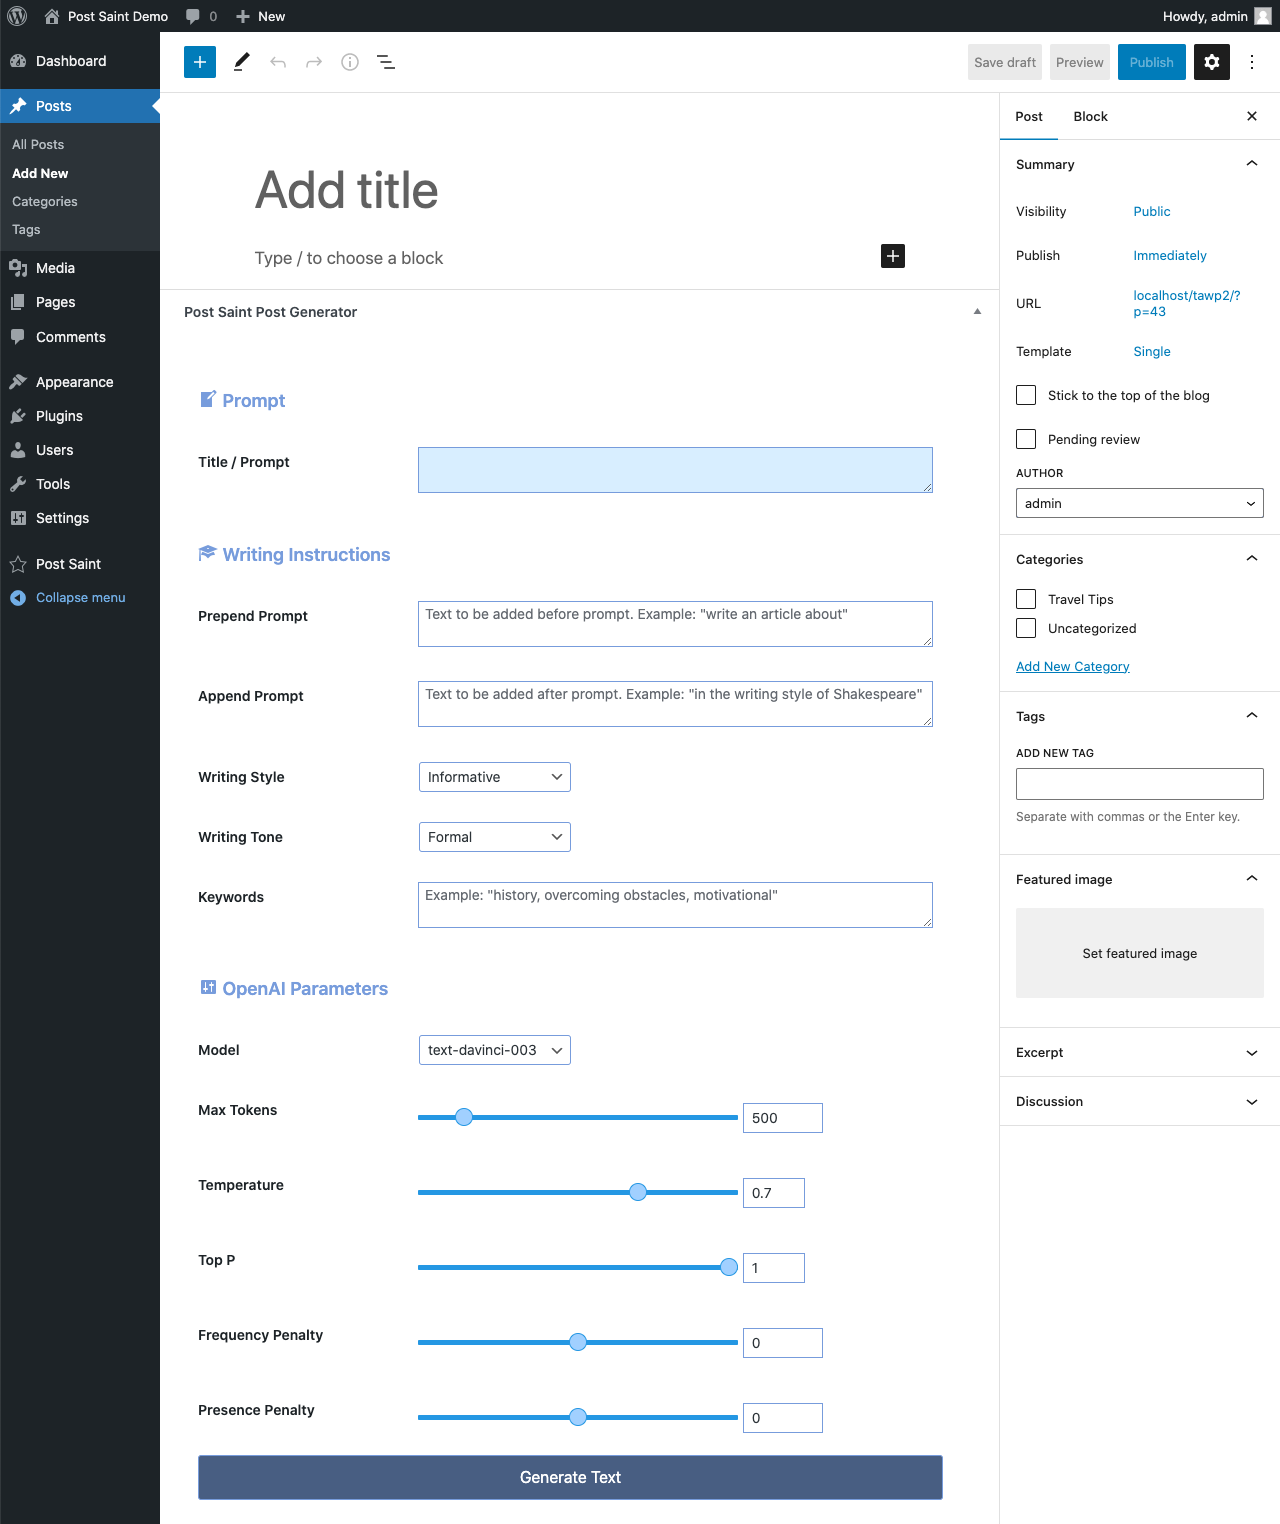Click the Add New Category link
This screenshot has width=1280, height=1524.
pyautogui.click(x=1073, y=666)
